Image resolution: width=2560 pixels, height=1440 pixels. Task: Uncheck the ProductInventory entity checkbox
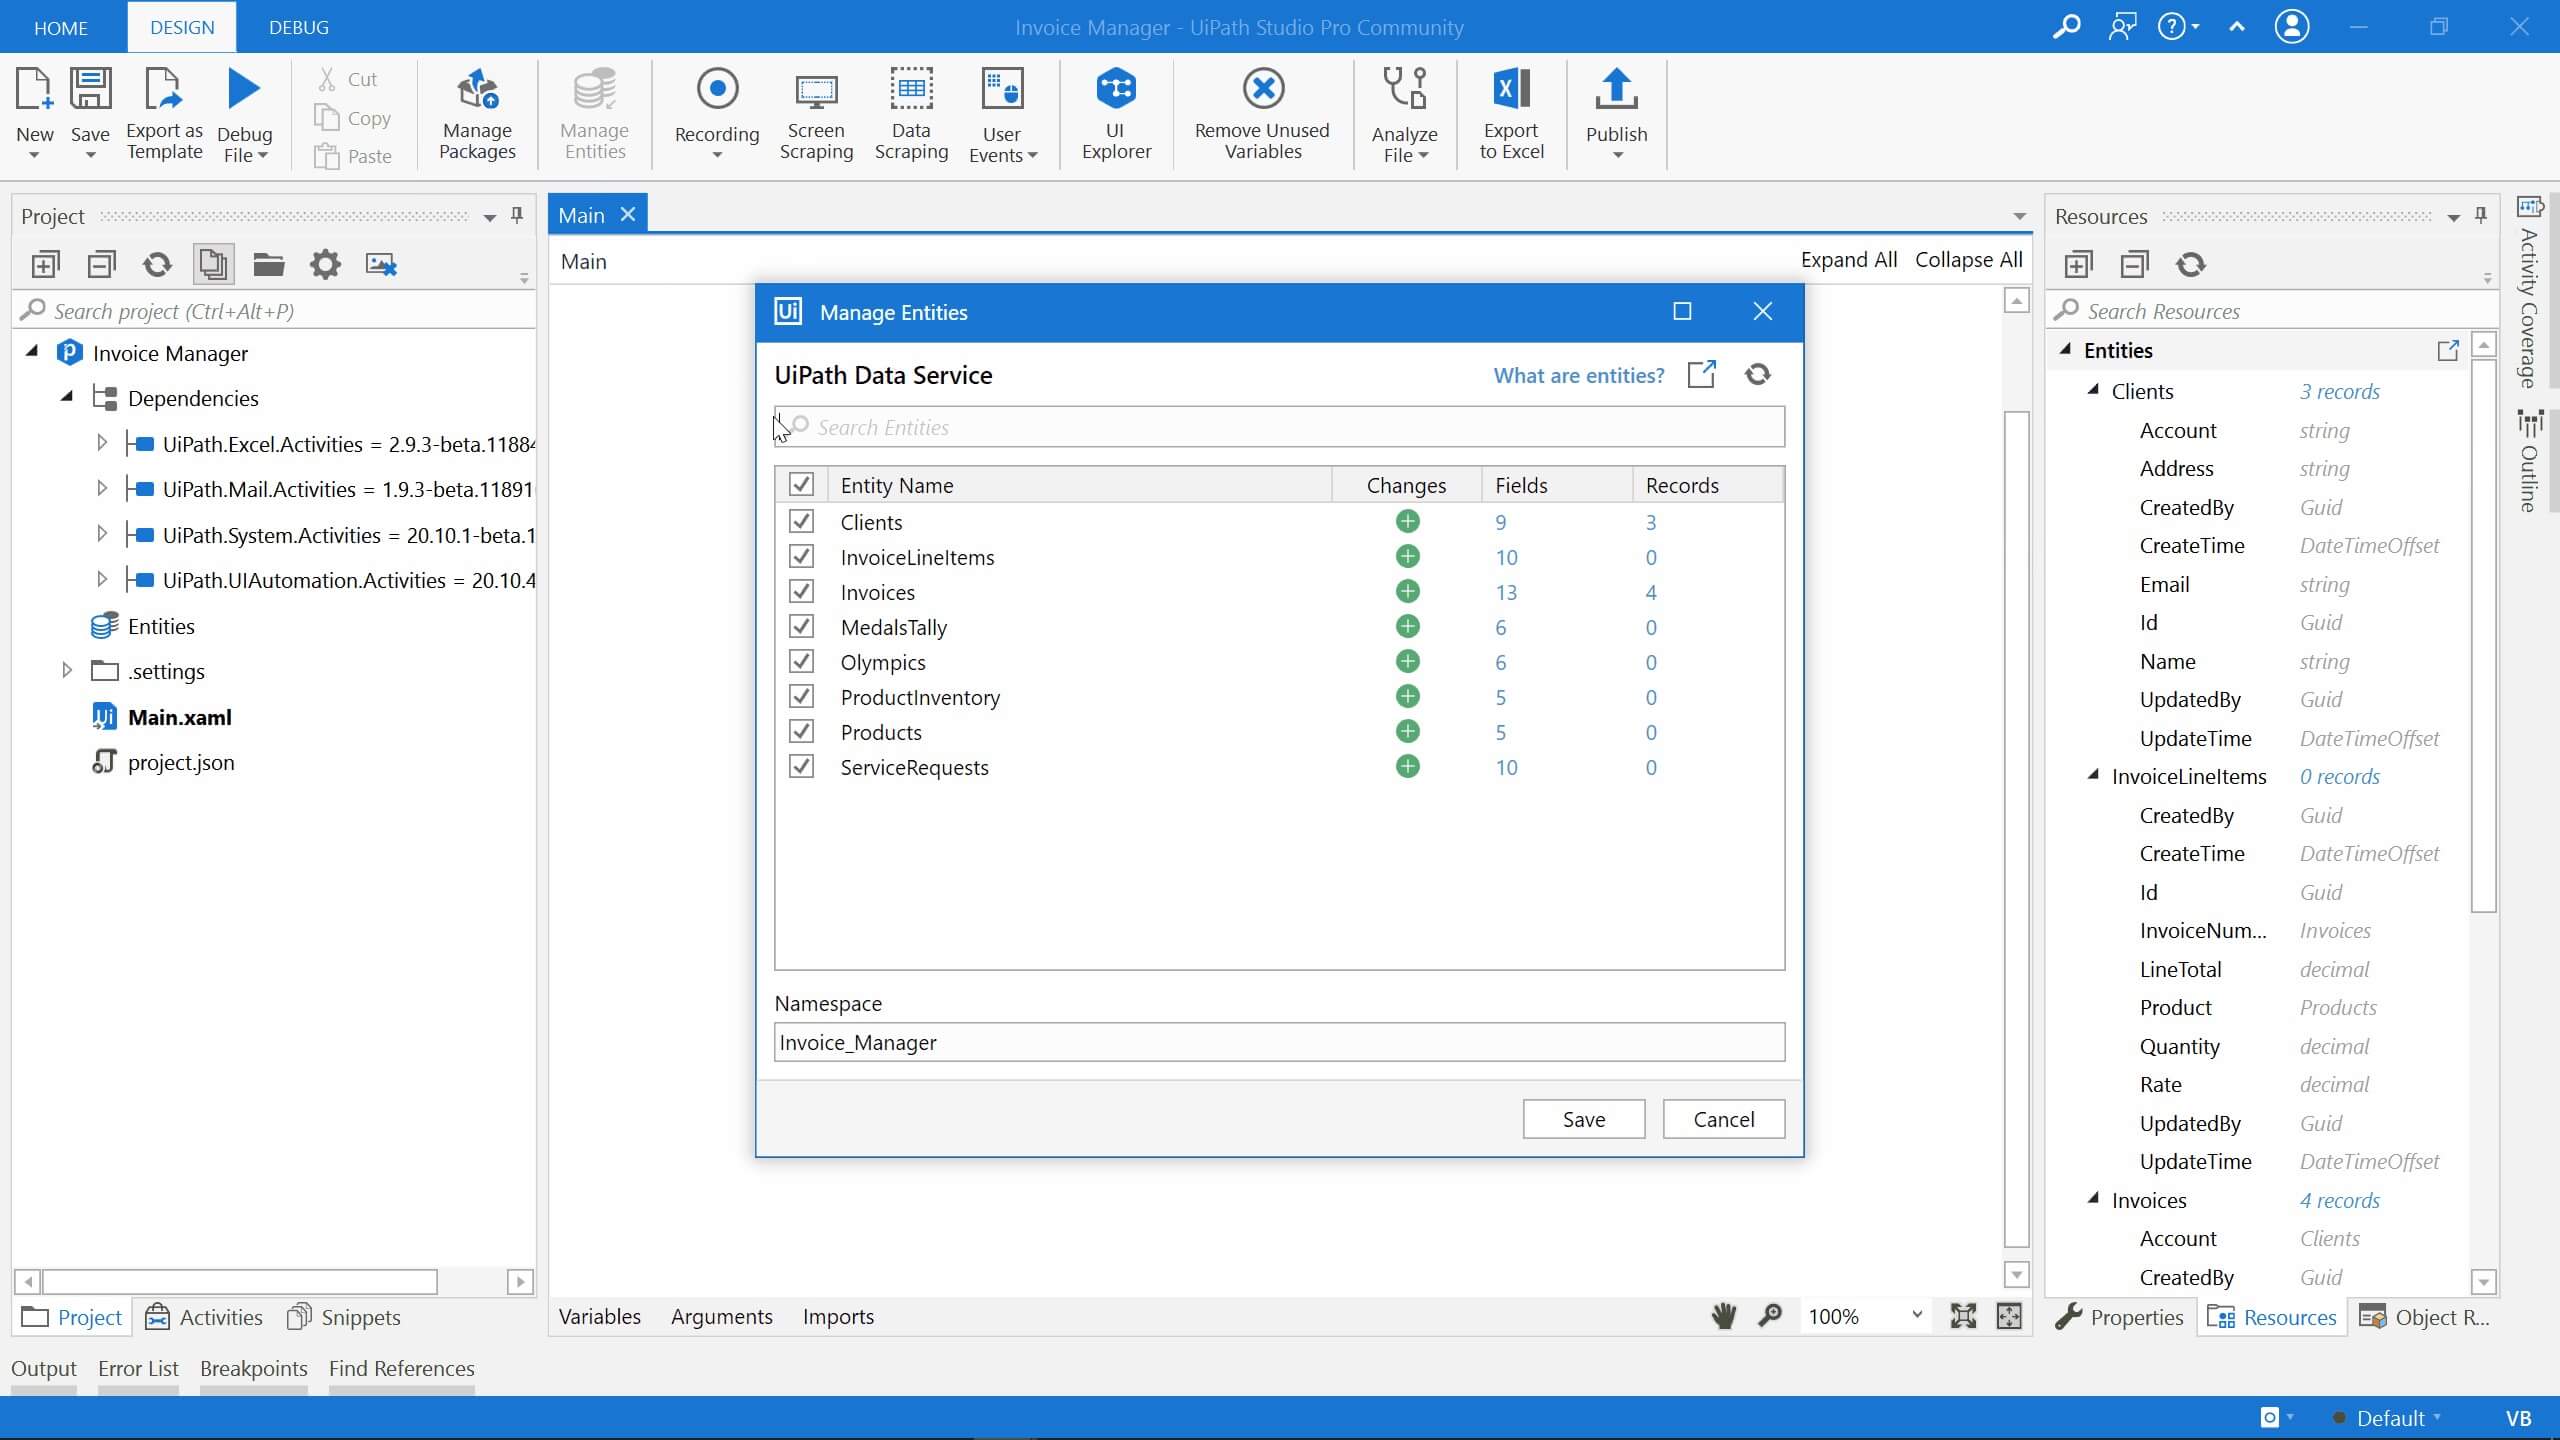tap(801, 696)
